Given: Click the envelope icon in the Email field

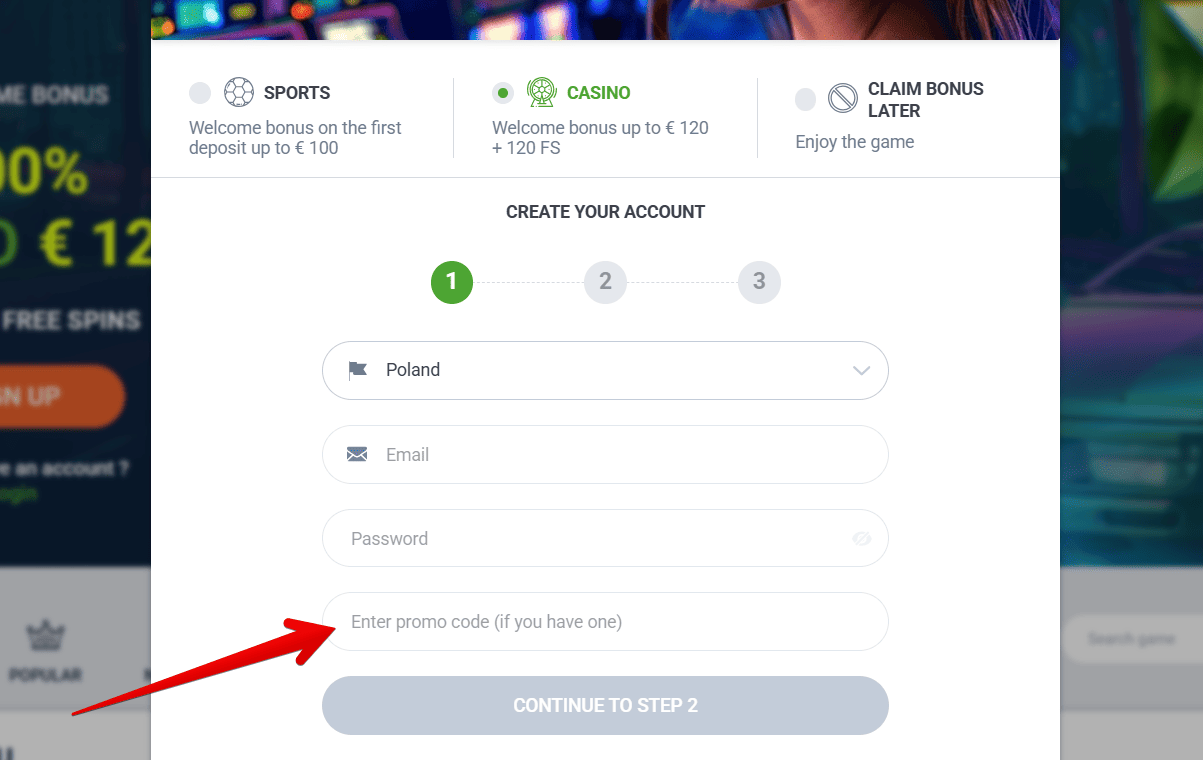Looking at the screenshot, I should tap(357, 453).
